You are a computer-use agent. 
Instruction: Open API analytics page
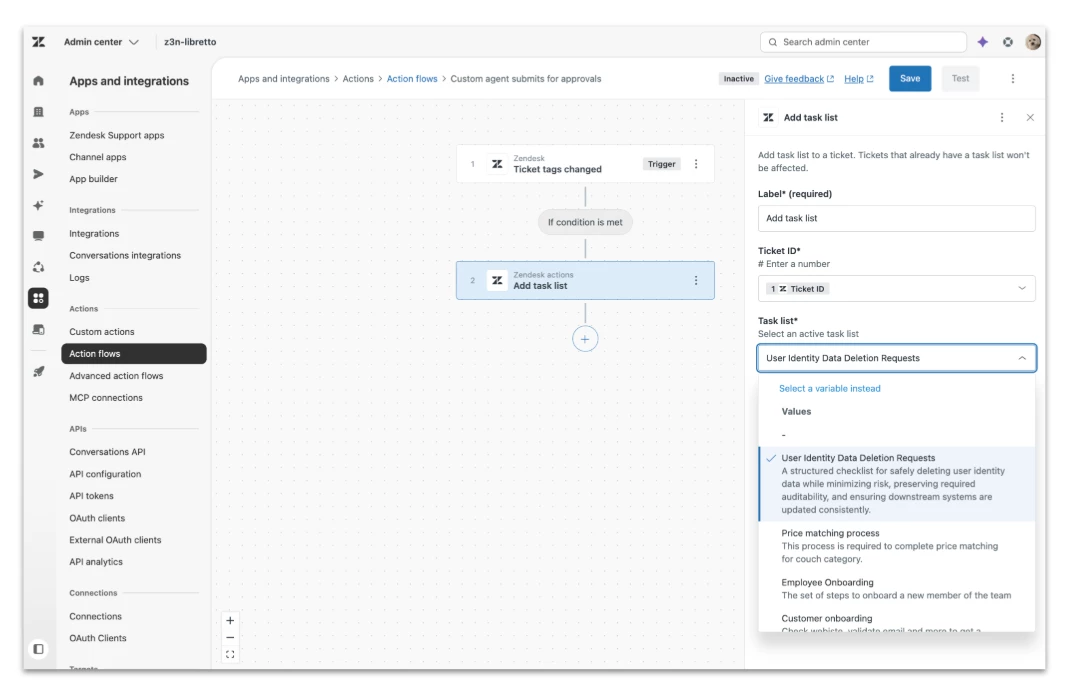(x=96, y=562)
